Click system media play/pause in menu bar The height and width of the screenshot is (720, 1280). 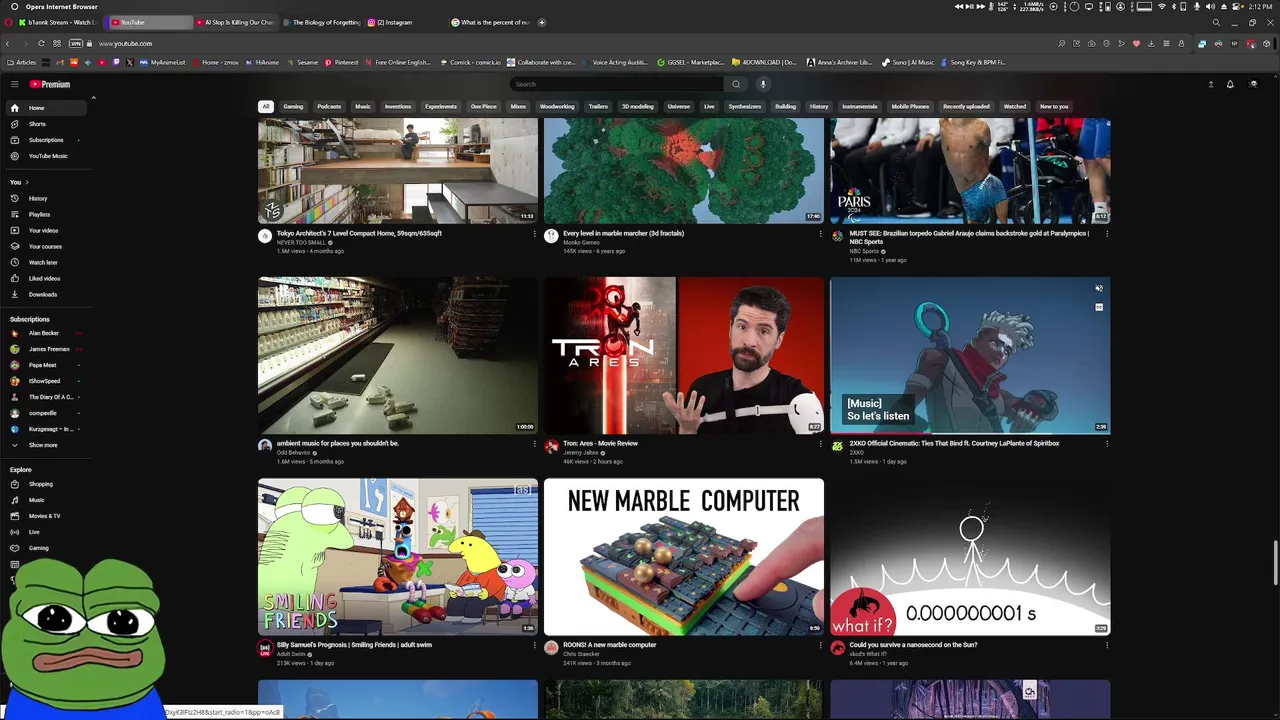coord(969,7)
